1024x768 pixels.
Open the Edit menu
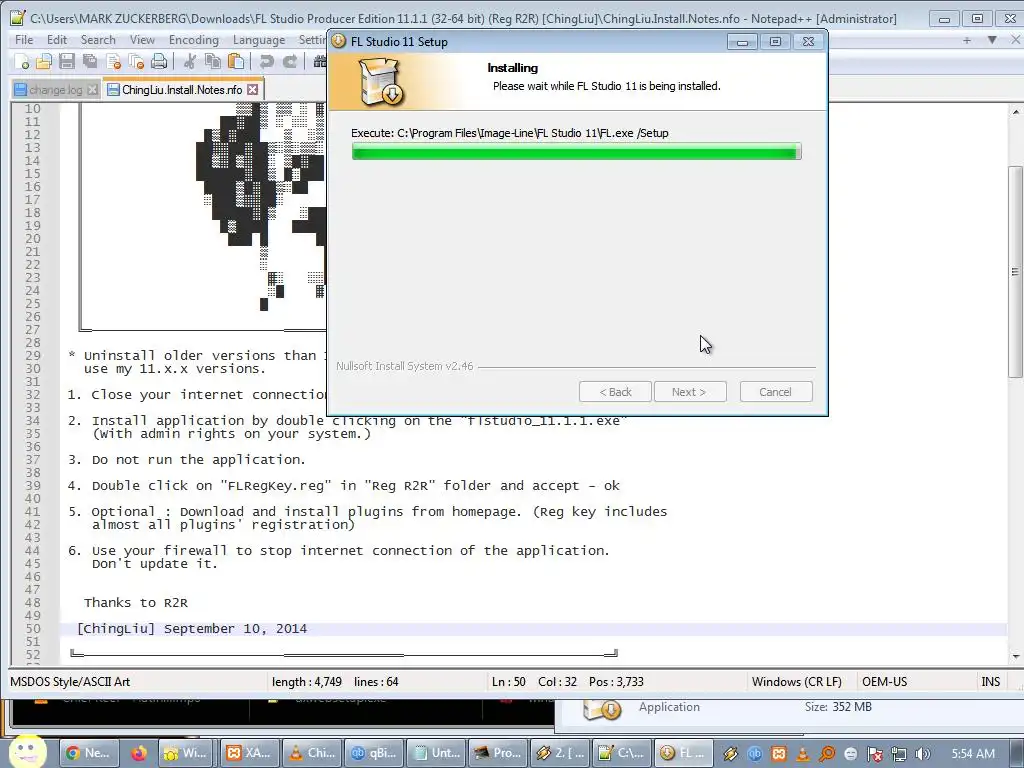point(57,40)
